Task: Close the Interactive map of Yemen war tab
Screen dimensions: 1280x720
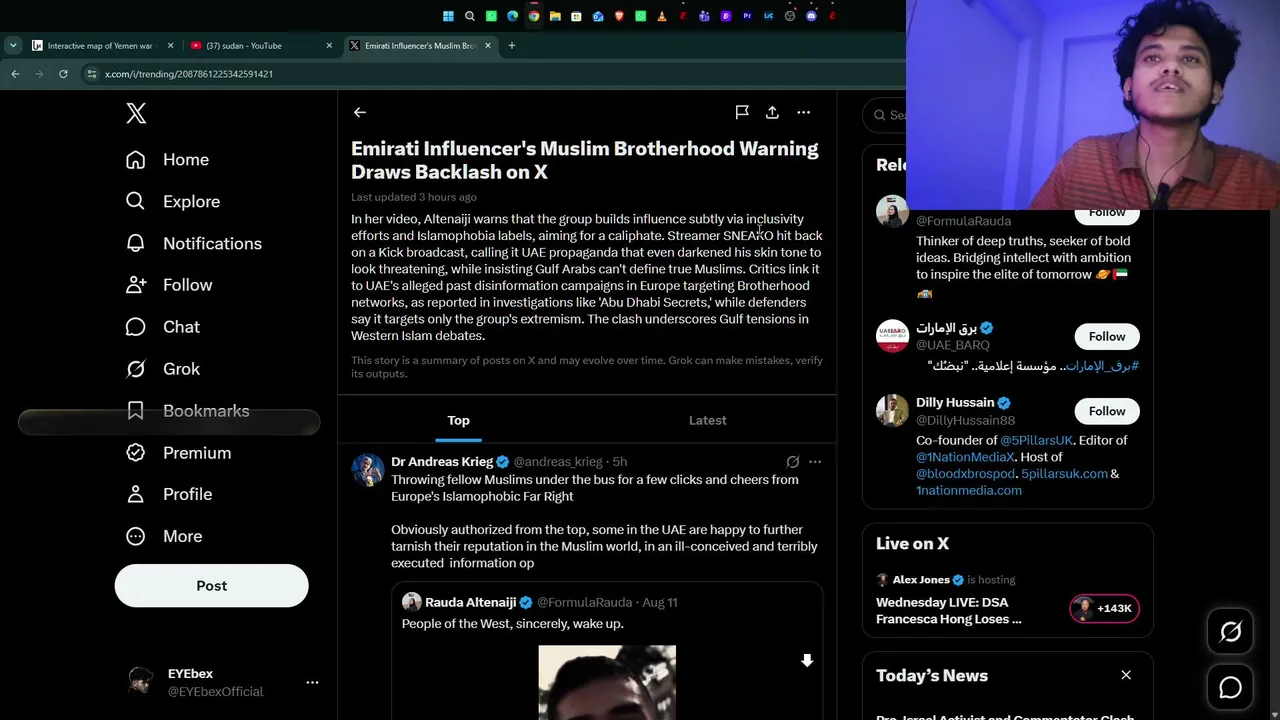Action: pos(170,45)
